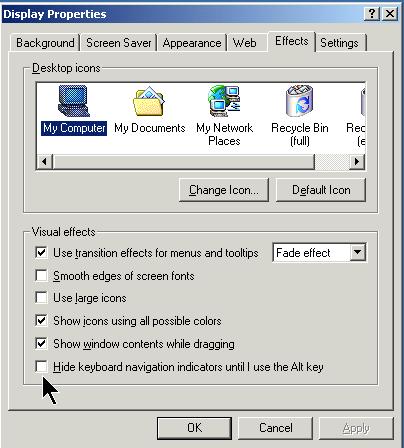
Task: Select the My Documents folder icon
Action: (149, 110)
